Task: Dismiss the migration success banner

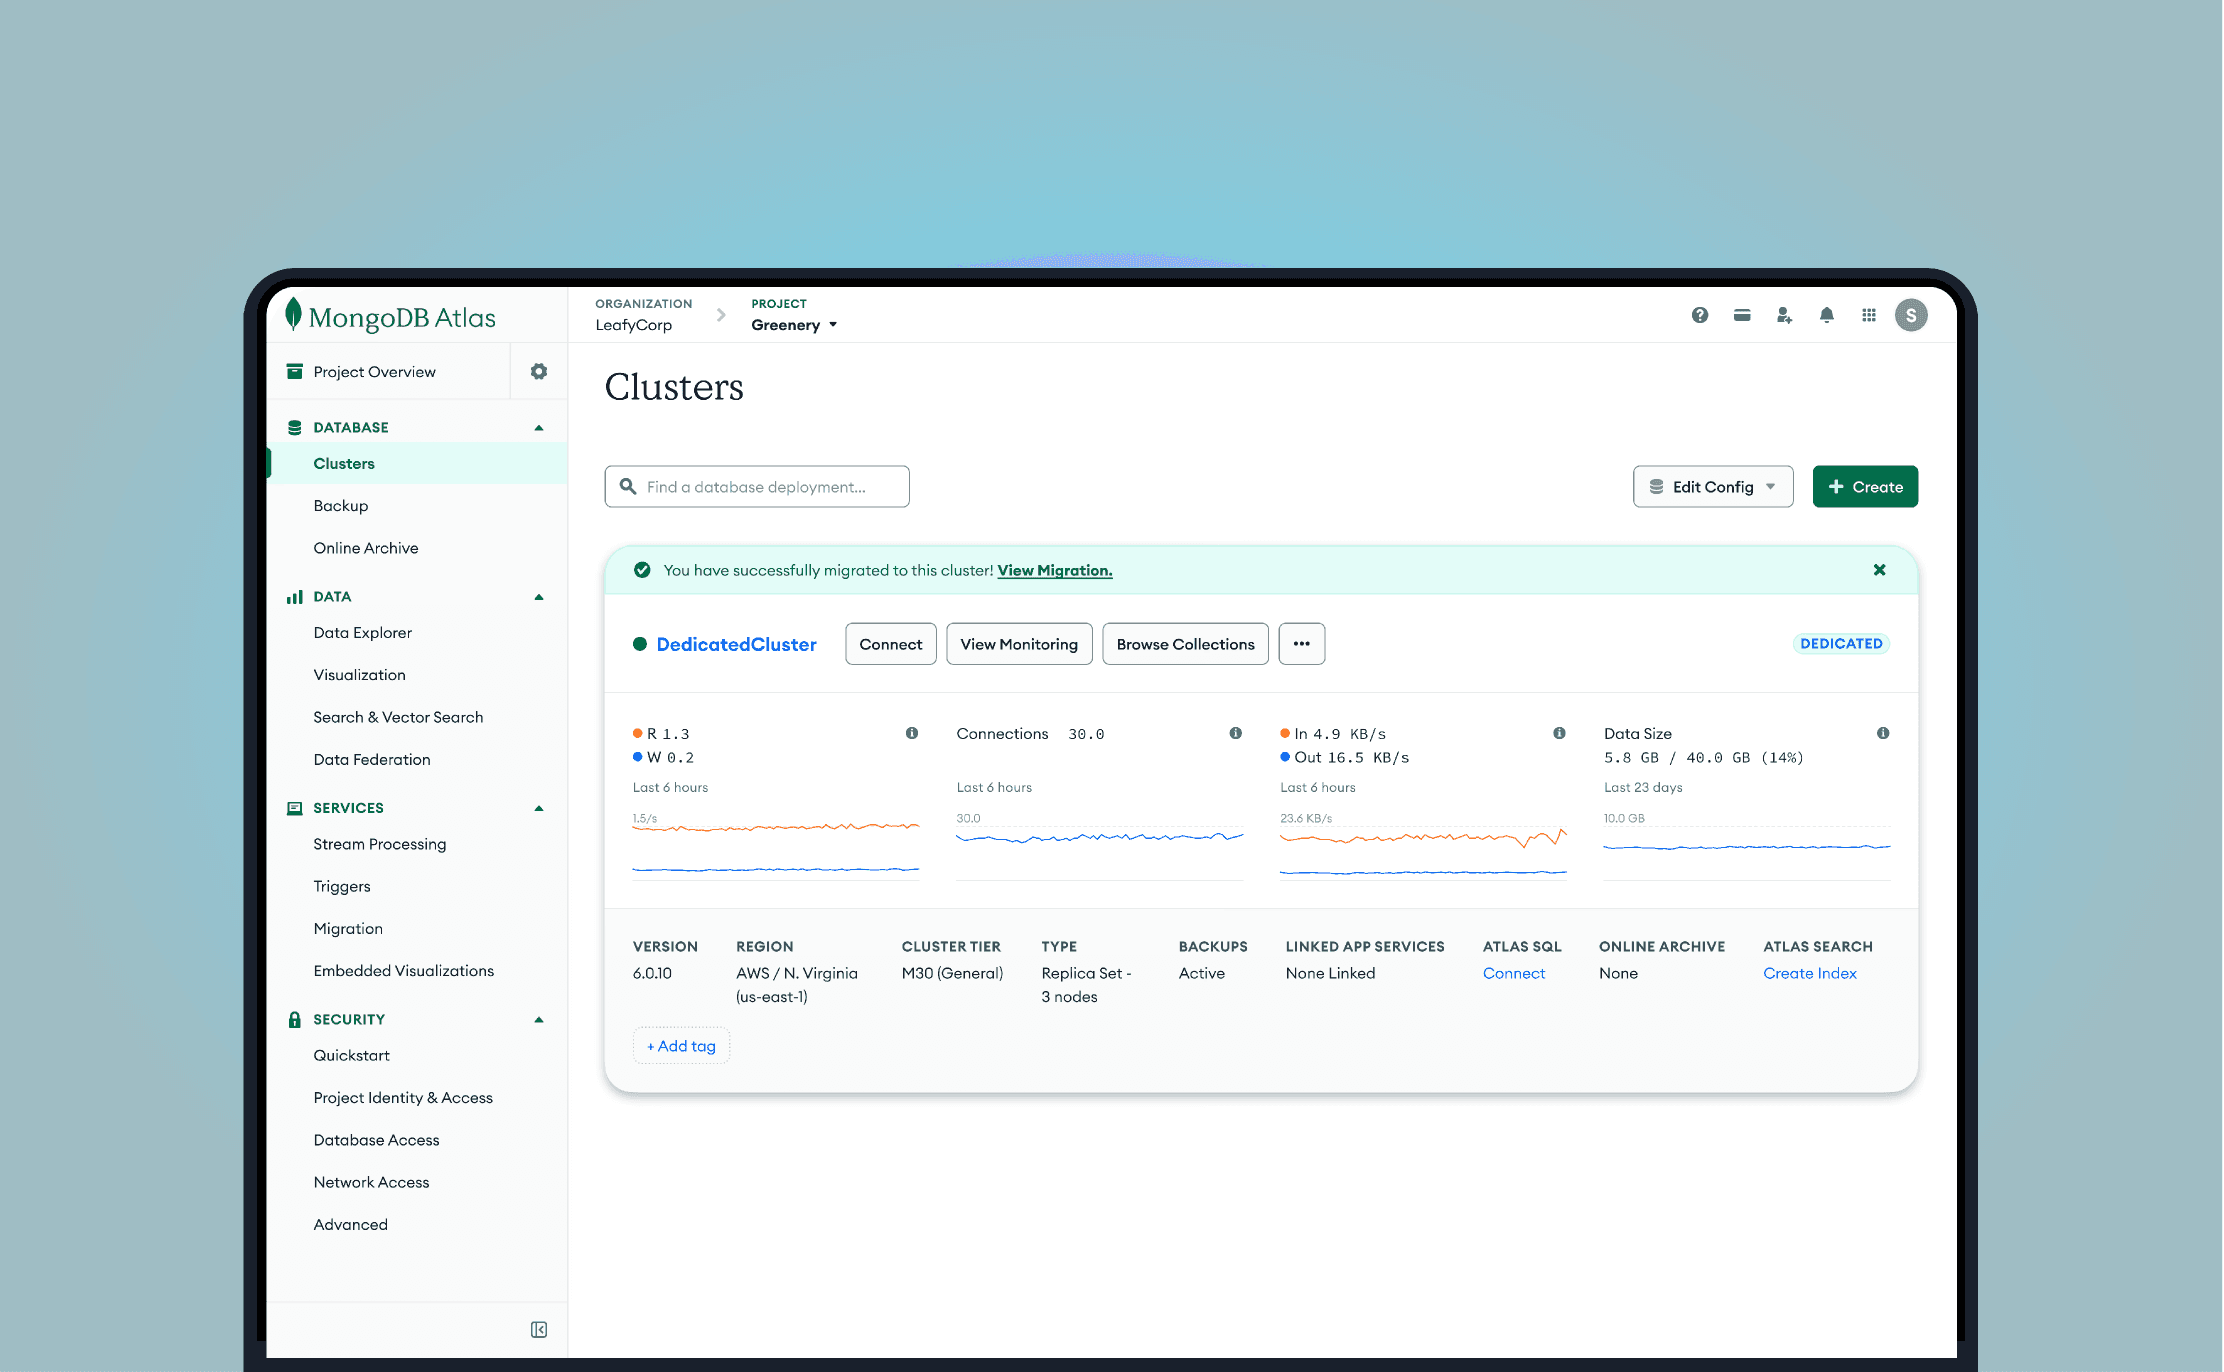Action: (x=1879, y=570)
